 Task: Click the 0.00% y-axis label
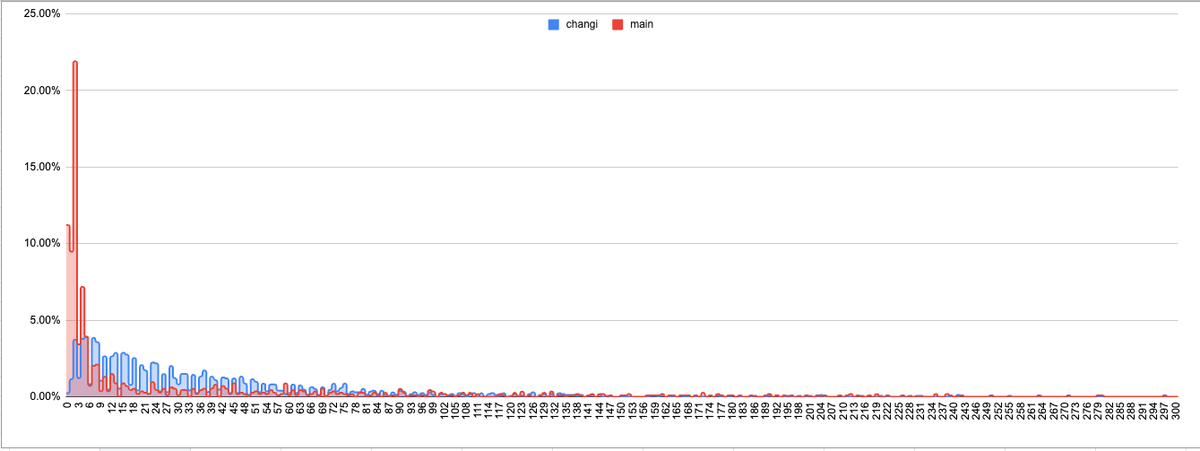[x=44, y=396]
